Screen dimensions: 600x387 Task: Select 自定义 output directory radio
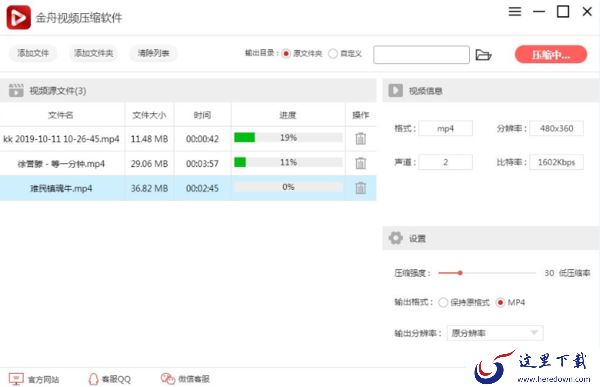[333, 54]
